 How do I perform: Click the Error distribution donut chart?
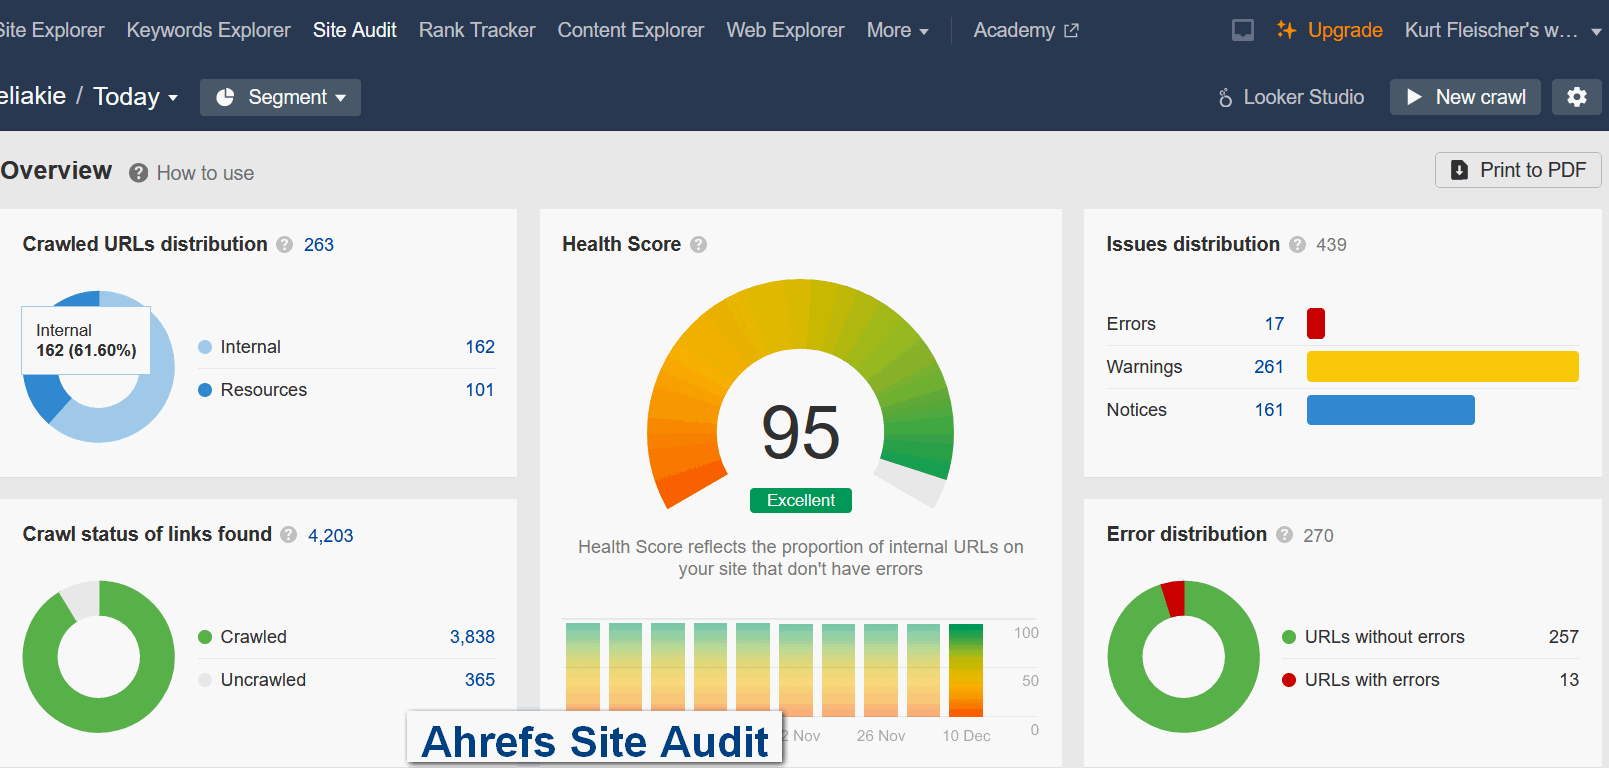[1184, 657]
